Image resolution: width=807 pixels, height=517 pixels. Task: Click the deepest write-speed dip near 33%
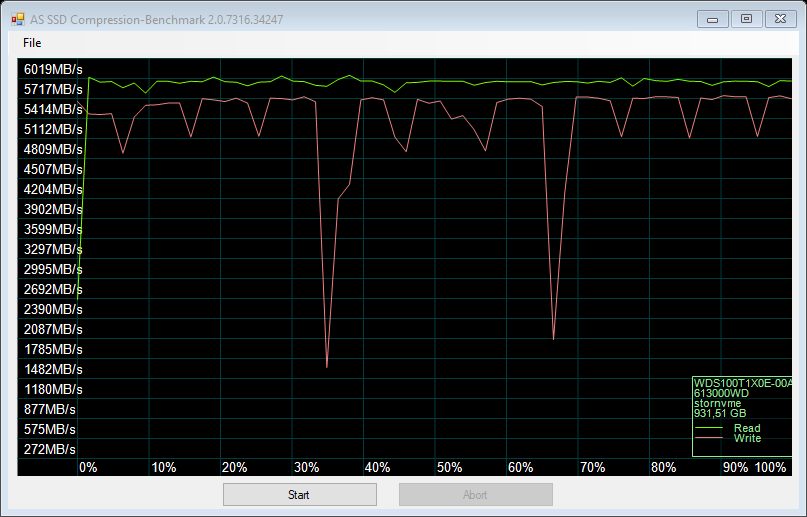[327, 366]
